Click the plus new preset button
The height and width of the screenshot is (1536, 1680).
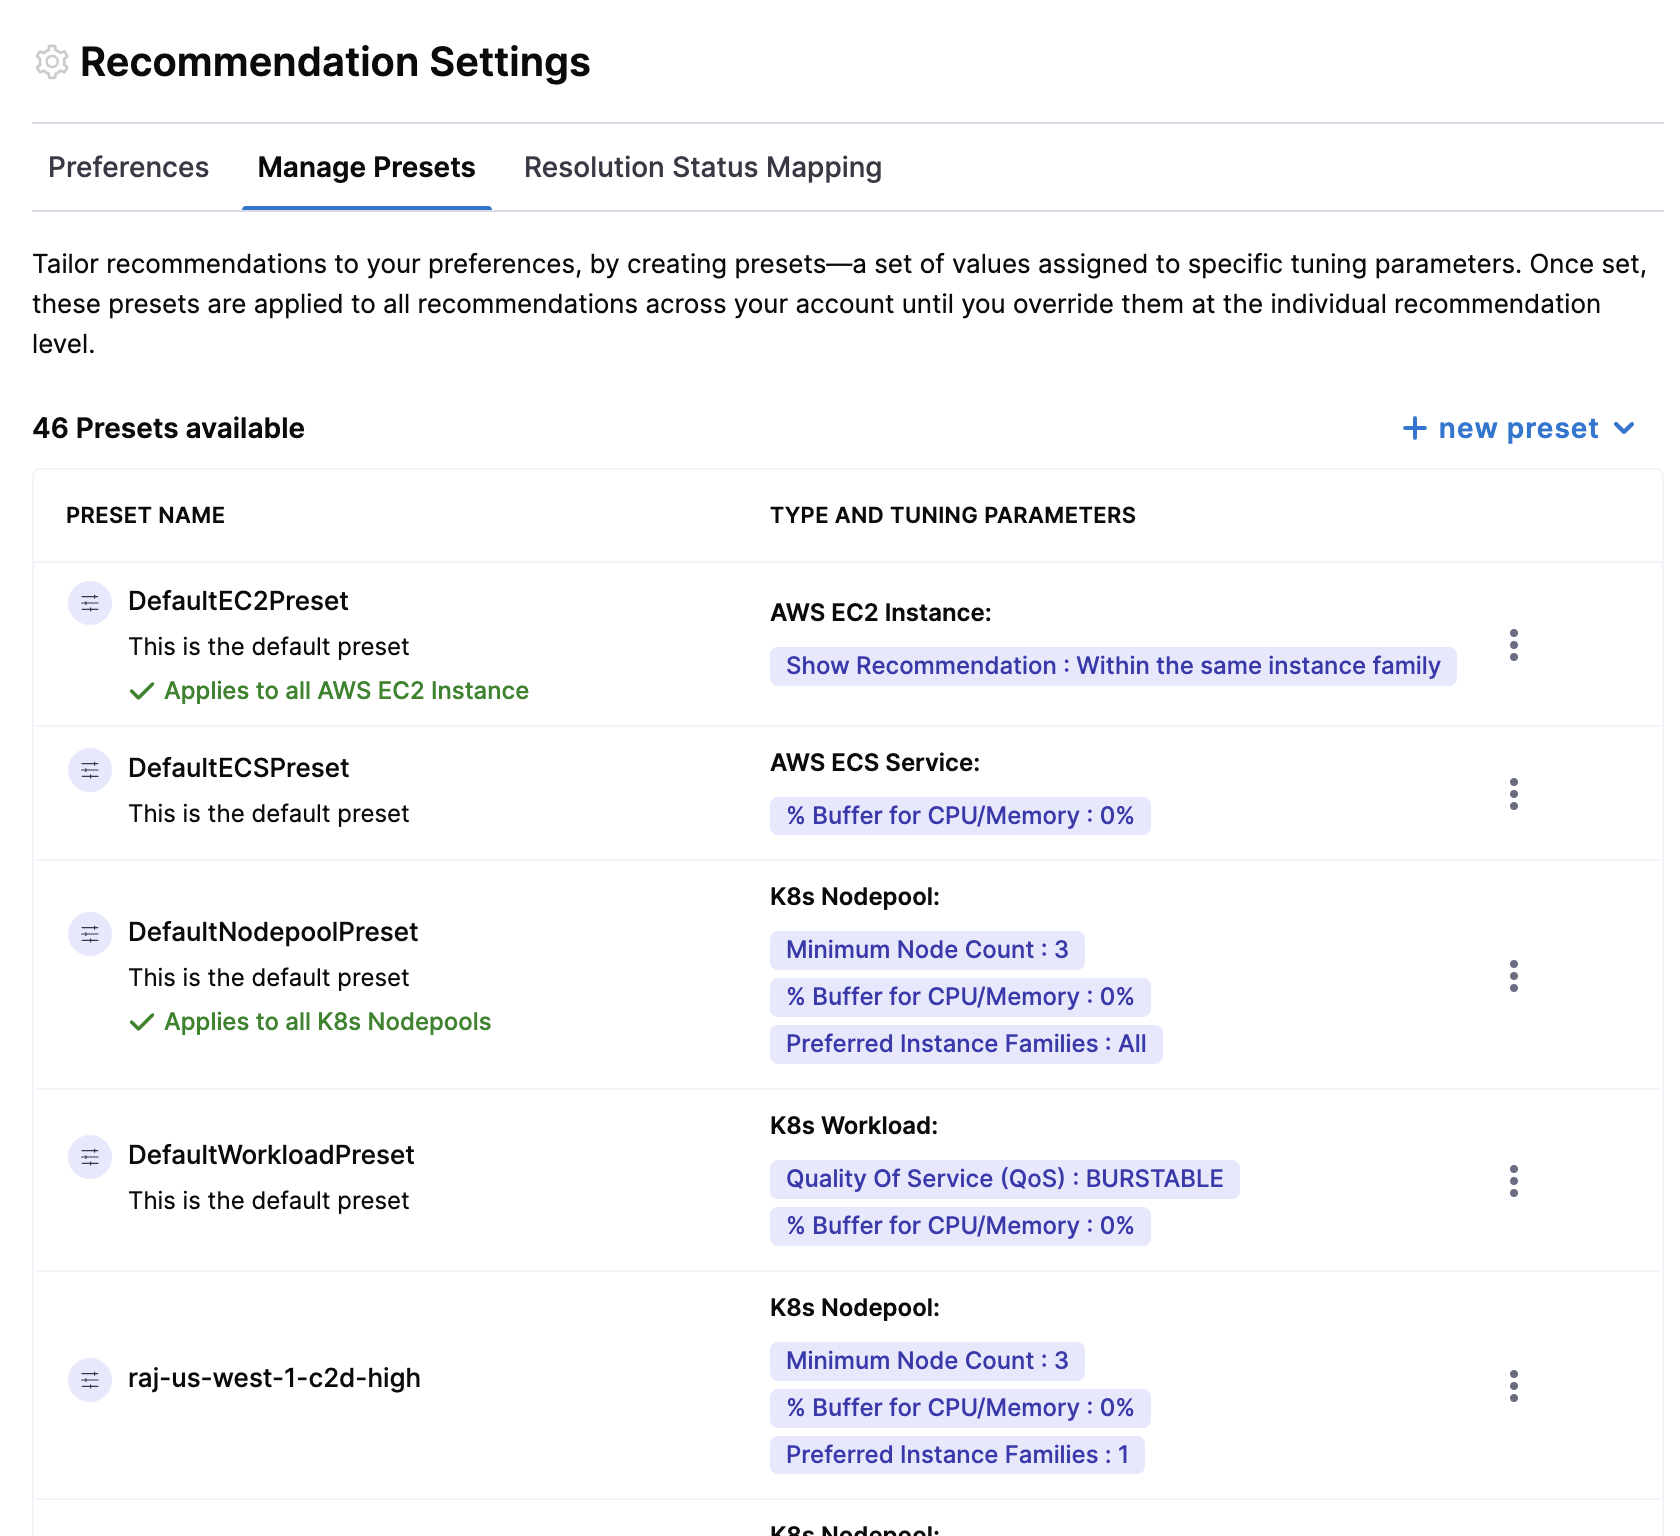(1500, 428)
